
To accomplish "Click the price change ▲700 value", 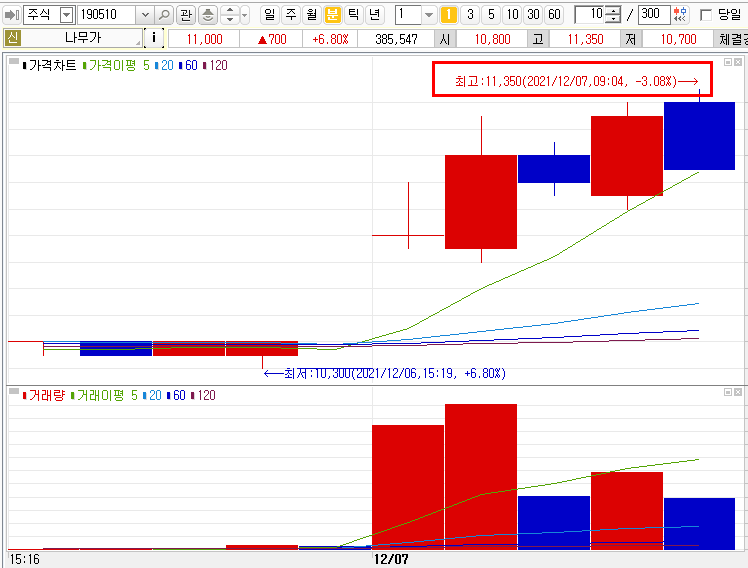I will coord(272,39).
